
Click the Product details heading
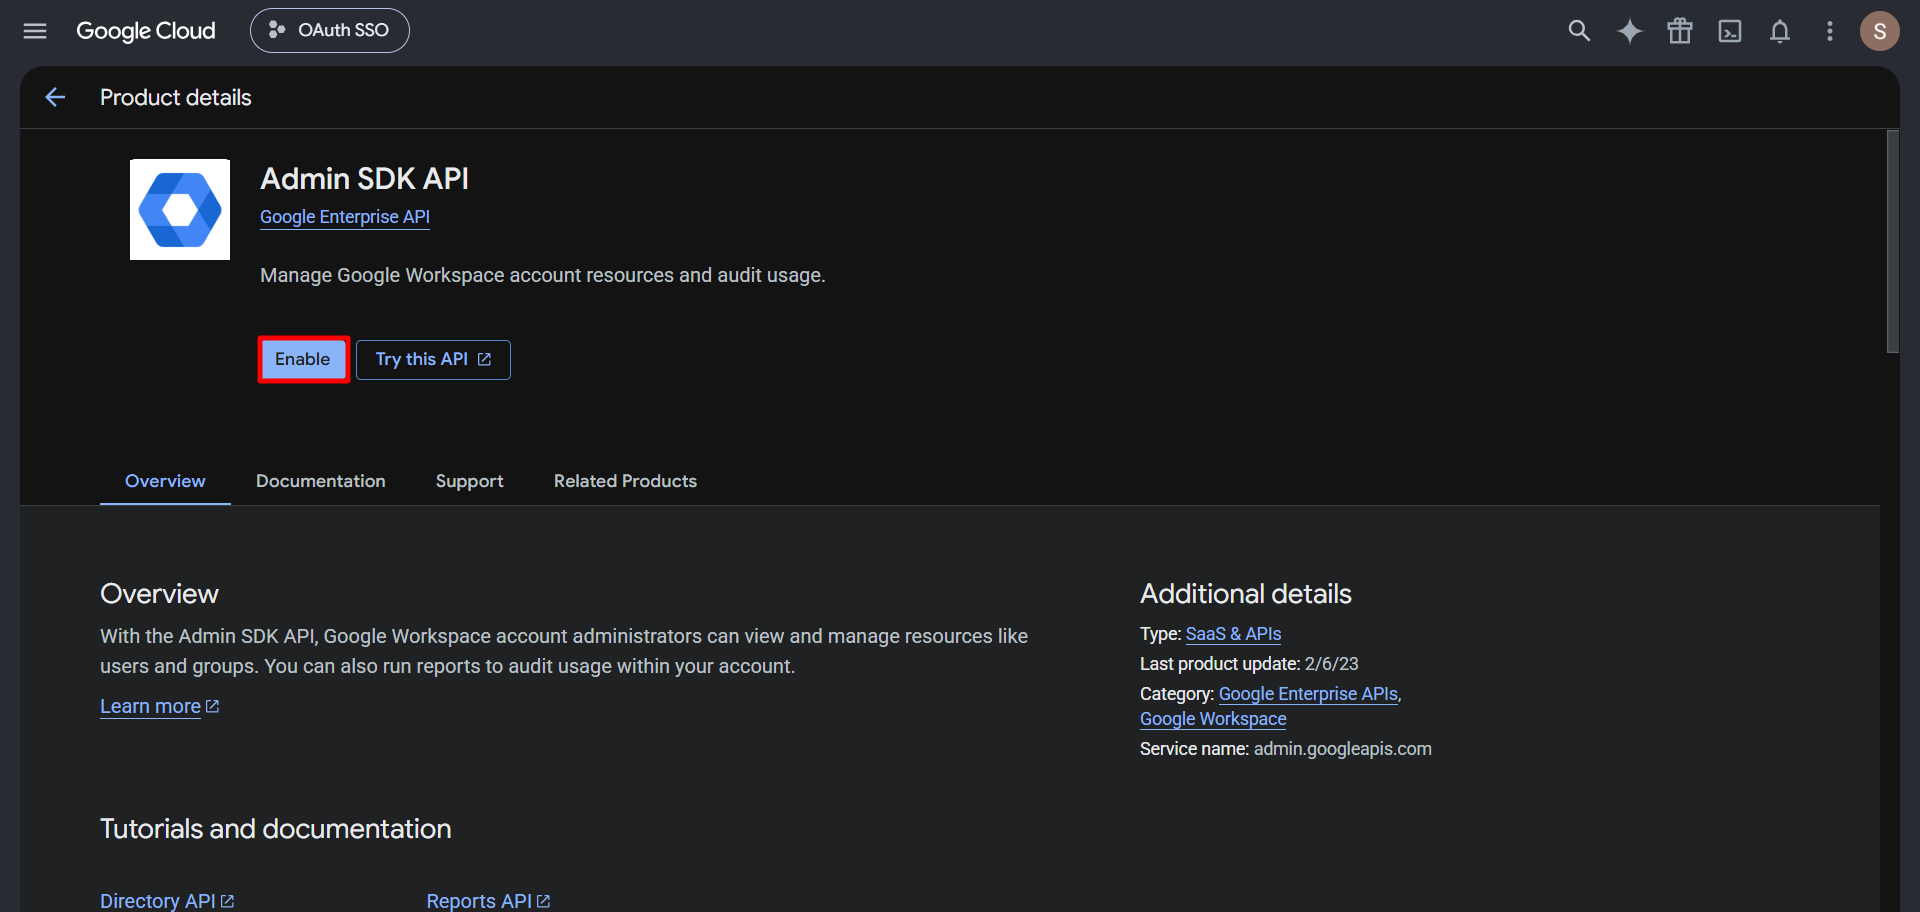[x=176, y=97]
